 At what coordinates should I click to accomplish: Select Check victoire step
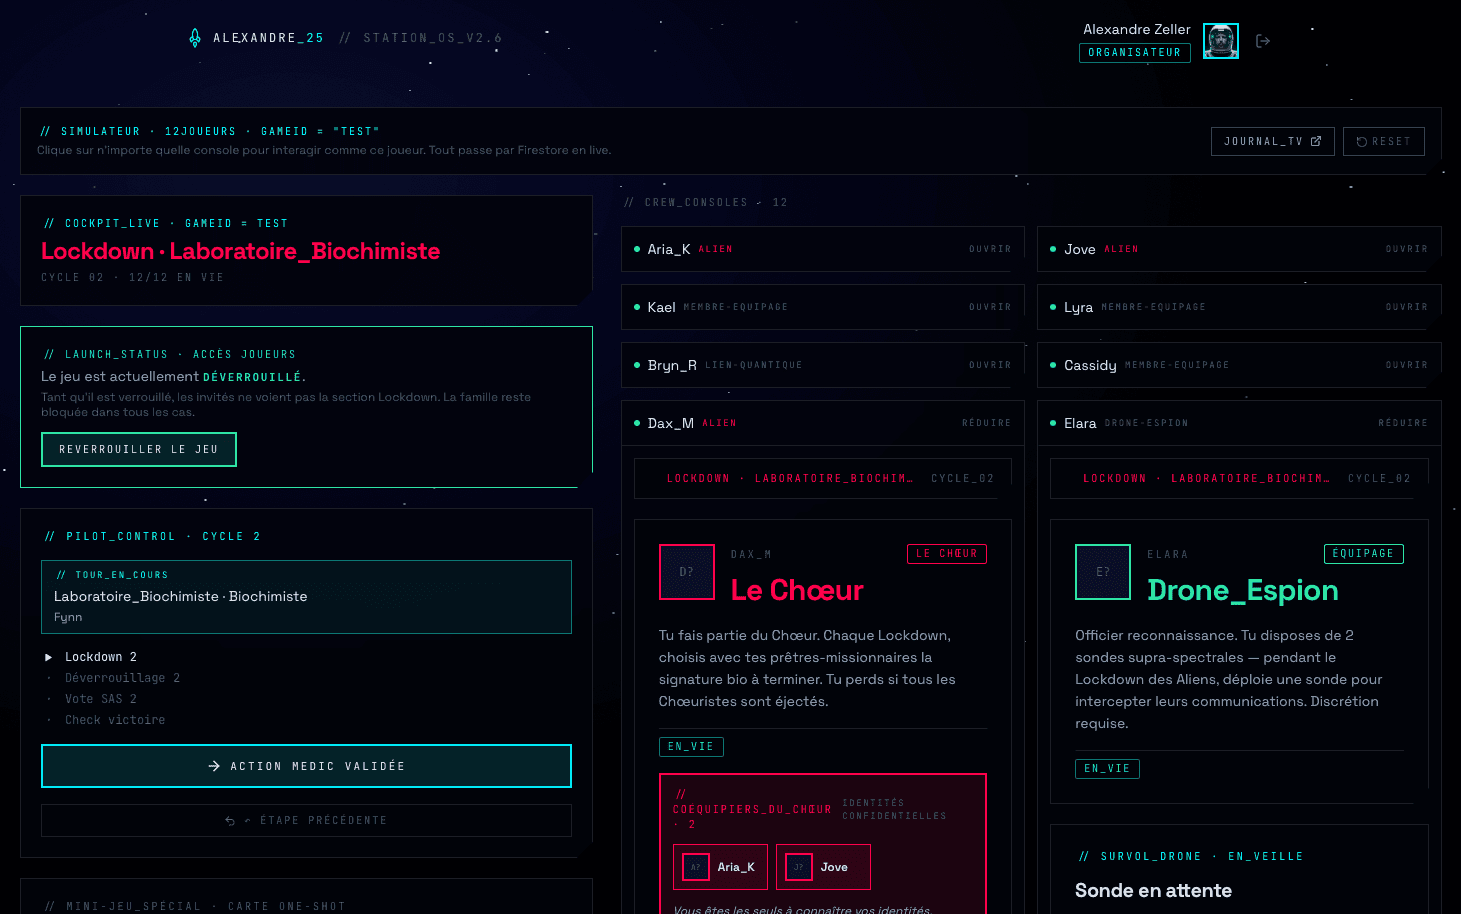[x=115, y=720]
